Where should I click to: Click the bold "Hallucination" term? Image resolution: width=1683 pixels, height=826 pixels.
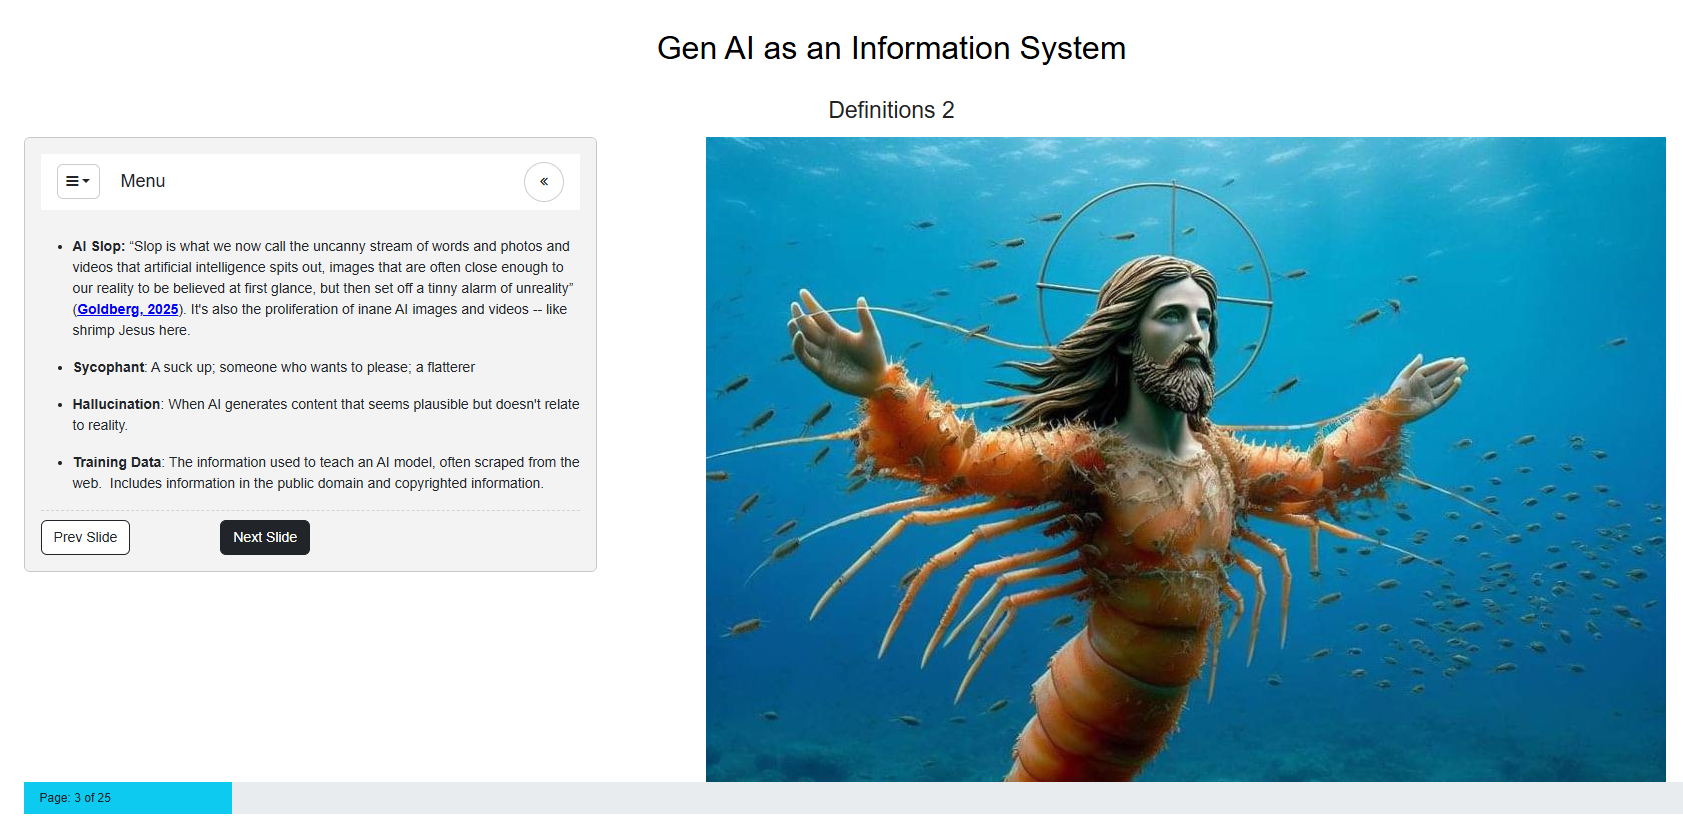116,404
